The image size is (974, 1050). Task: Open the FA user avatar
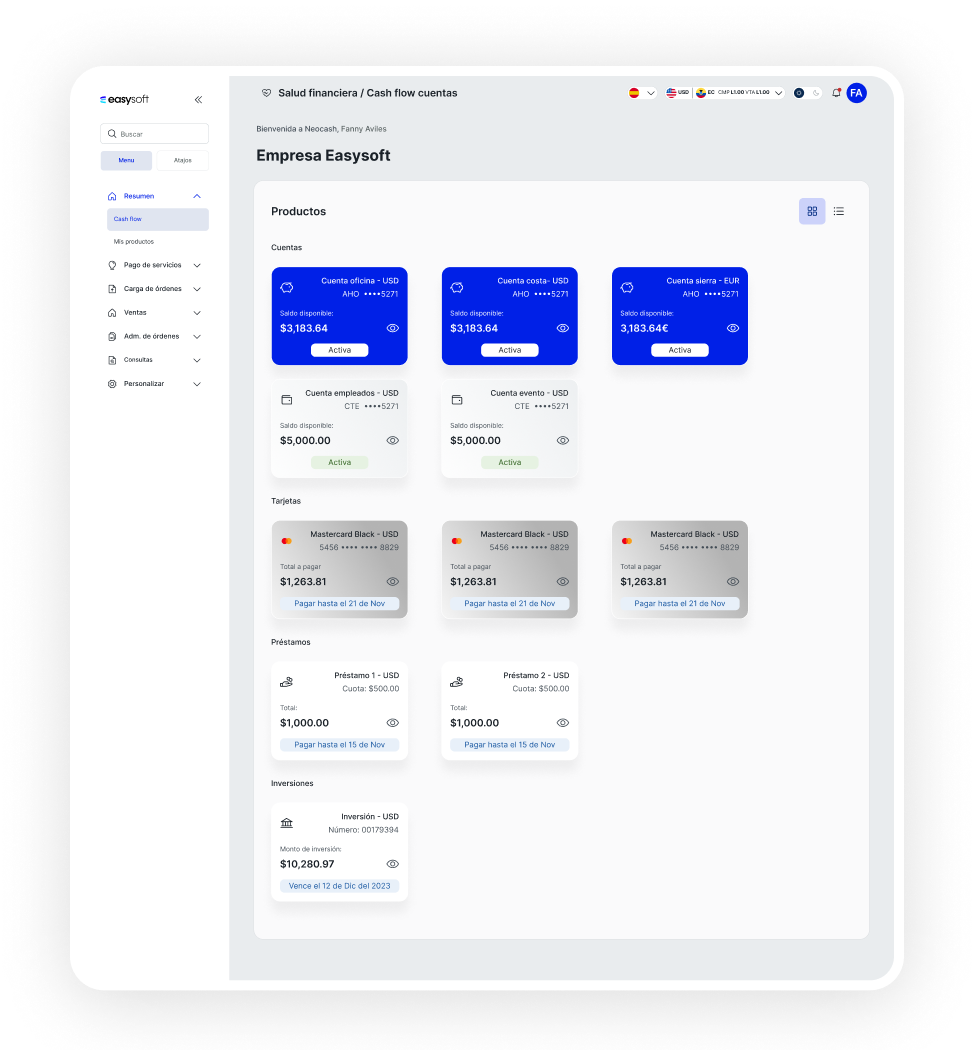point(856,93)
